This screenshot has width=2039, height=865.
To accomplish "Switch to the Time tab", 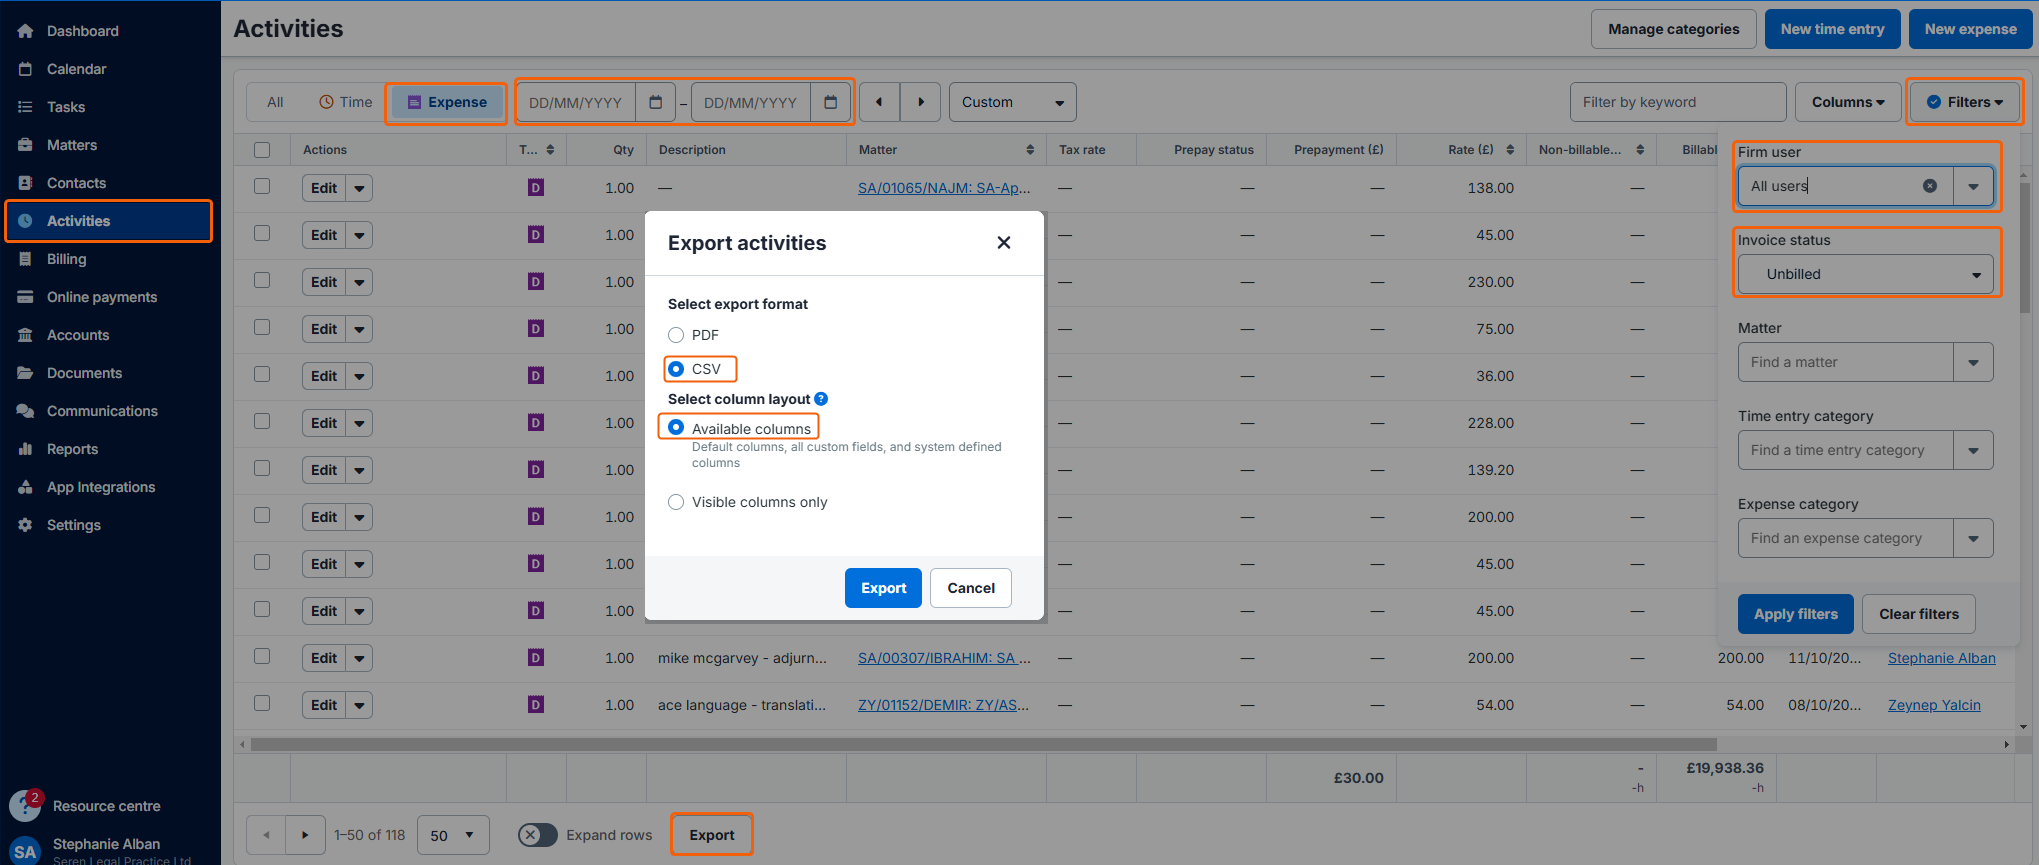I will (x=346, y=102).
